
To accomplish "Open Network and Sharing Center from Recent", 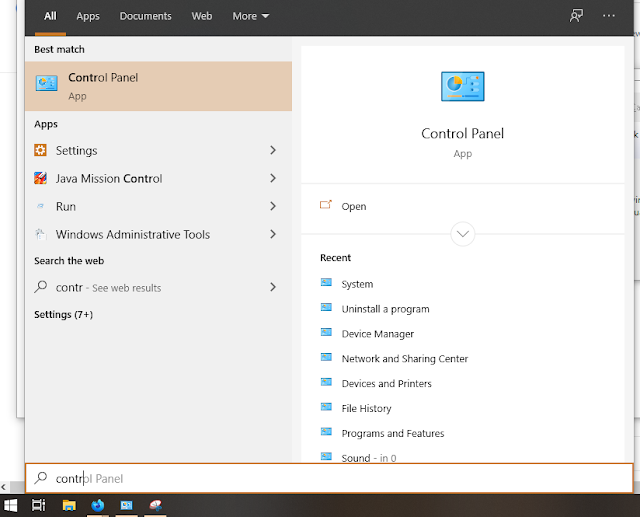I will coord(404,359).
